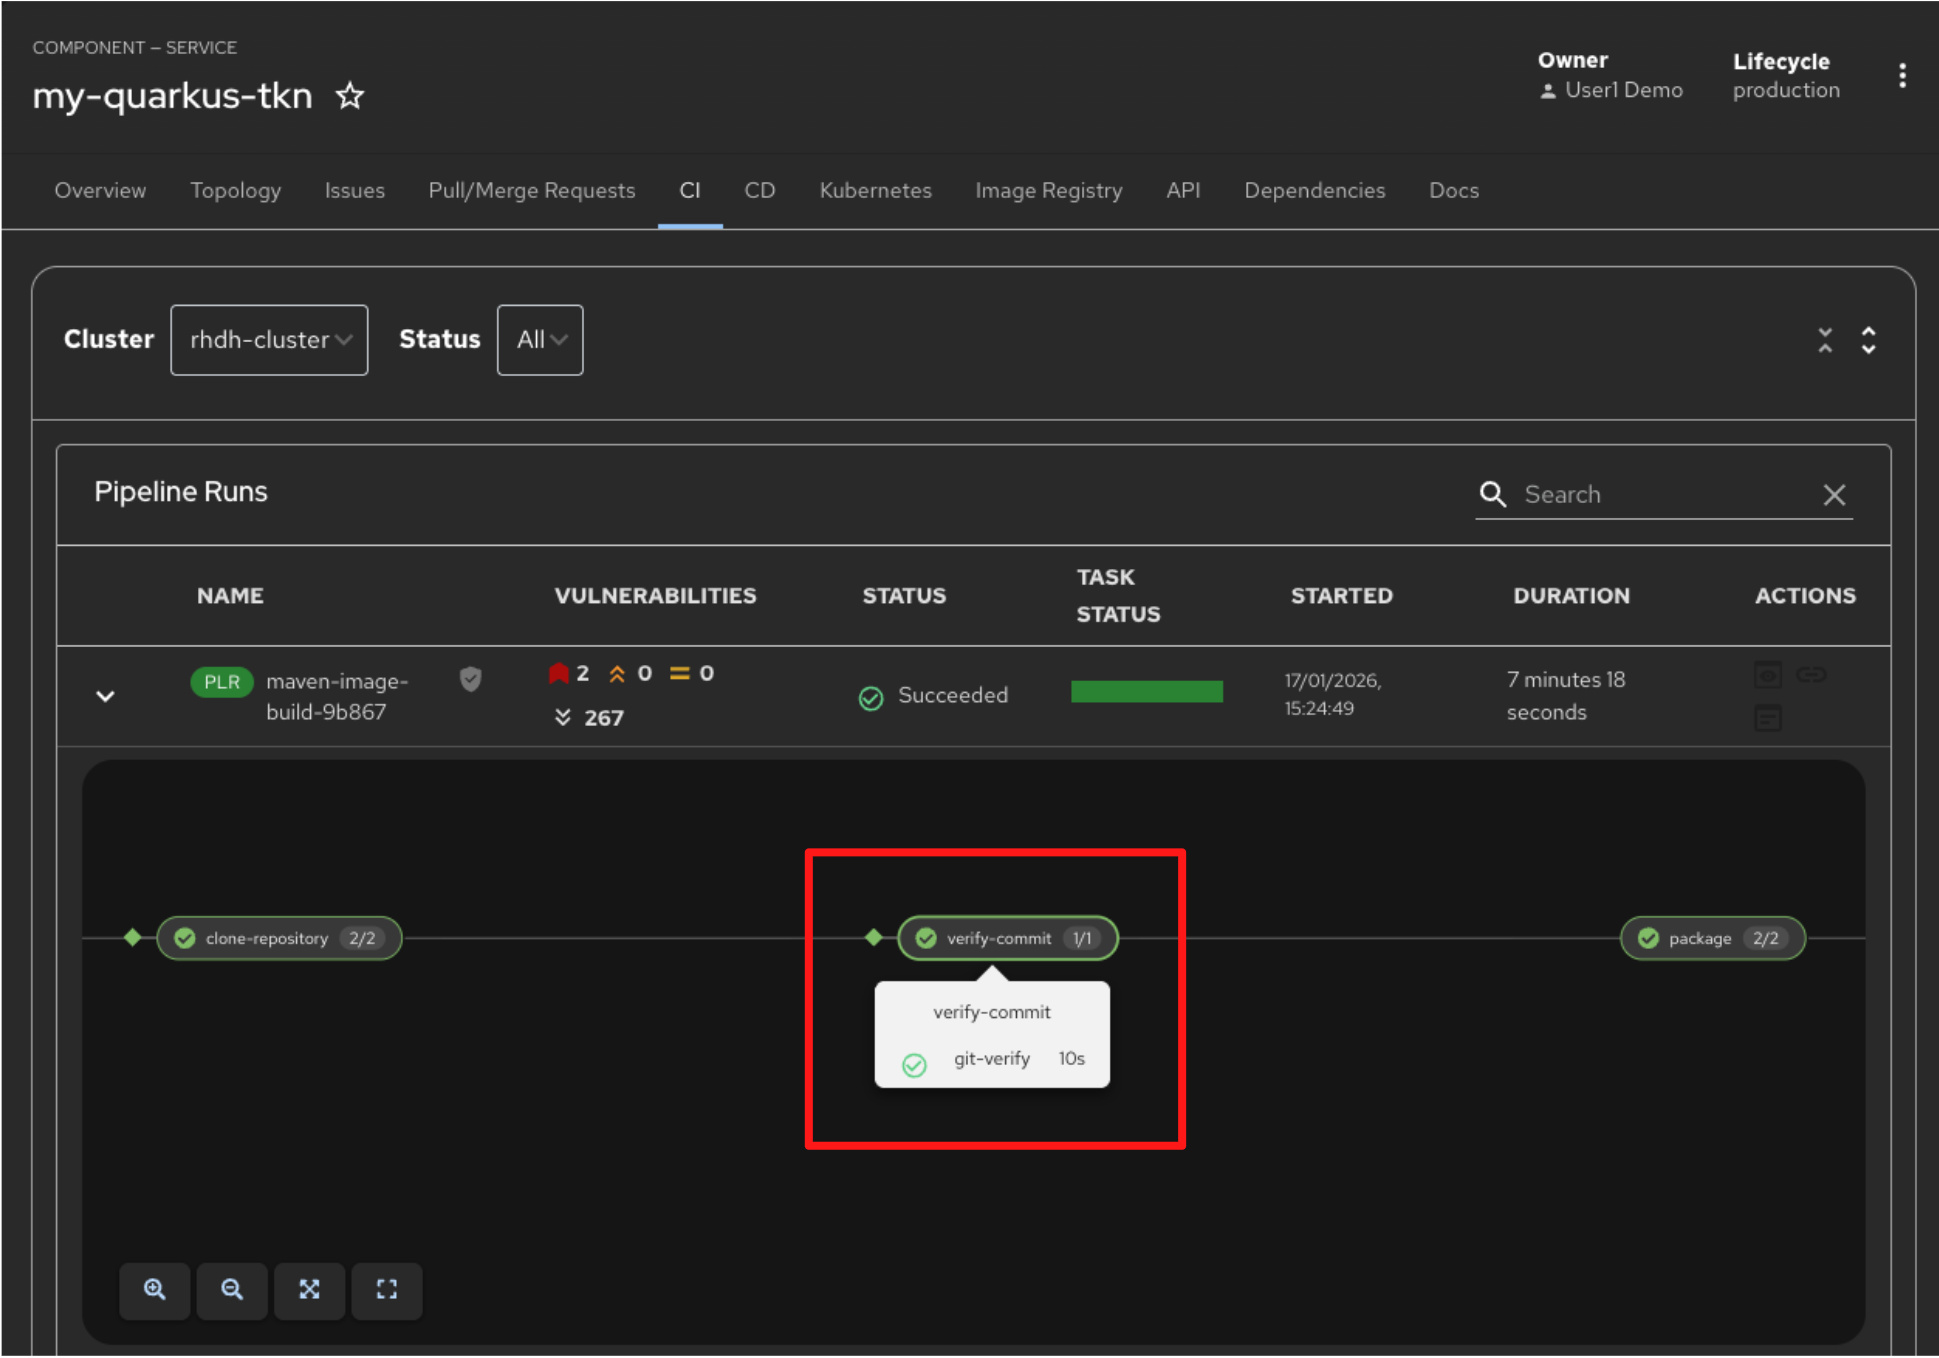Collapse the maven-image-build-9b867 row
The image size is (1939, 1358).
pos(105,696)
